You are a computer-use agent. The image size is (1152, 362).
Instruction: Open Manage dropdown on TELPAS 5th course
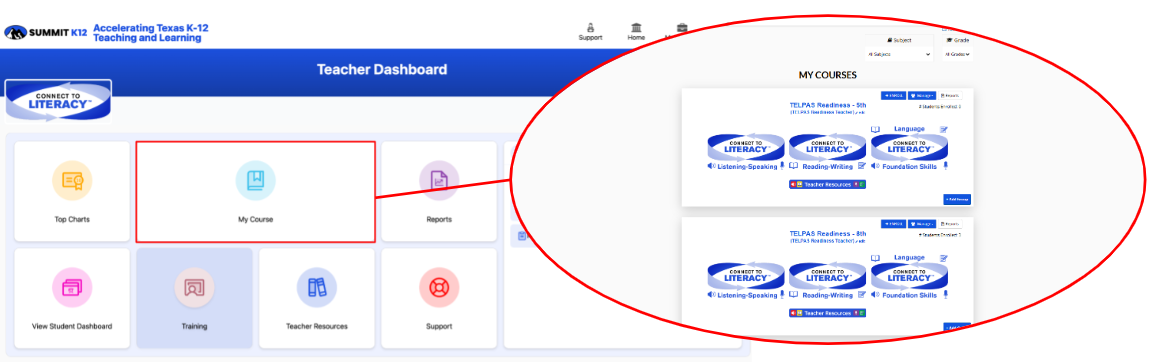(x=921, y=95)
